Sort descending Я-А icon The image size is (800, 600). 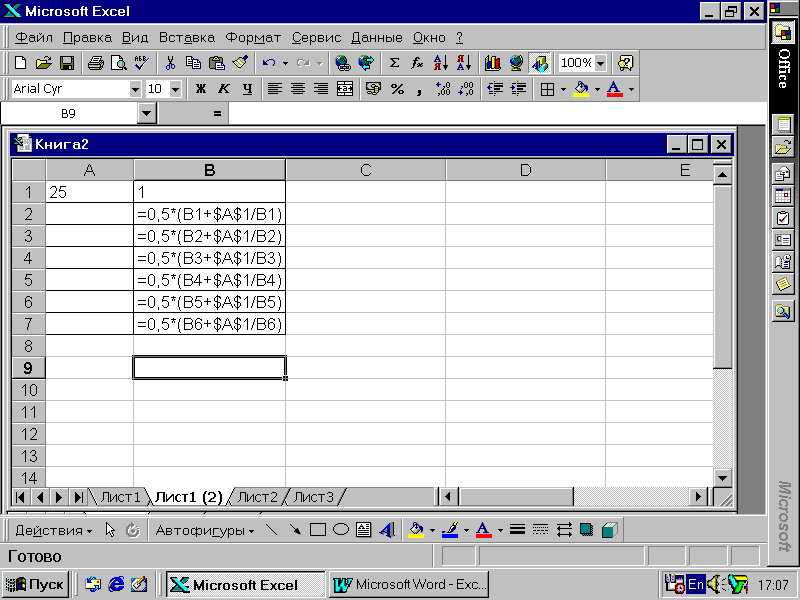pos(464,63)
